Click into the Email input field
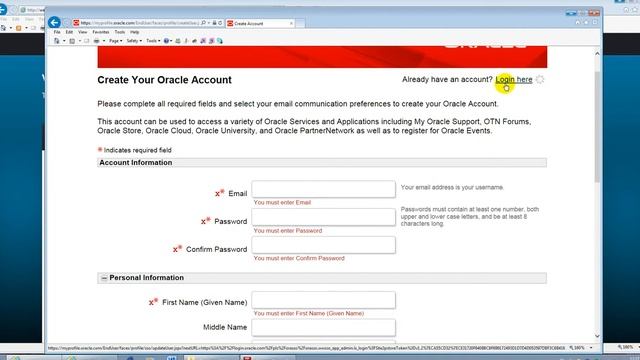The width and height of the screenshot is (640, 360). pos(323,189)
